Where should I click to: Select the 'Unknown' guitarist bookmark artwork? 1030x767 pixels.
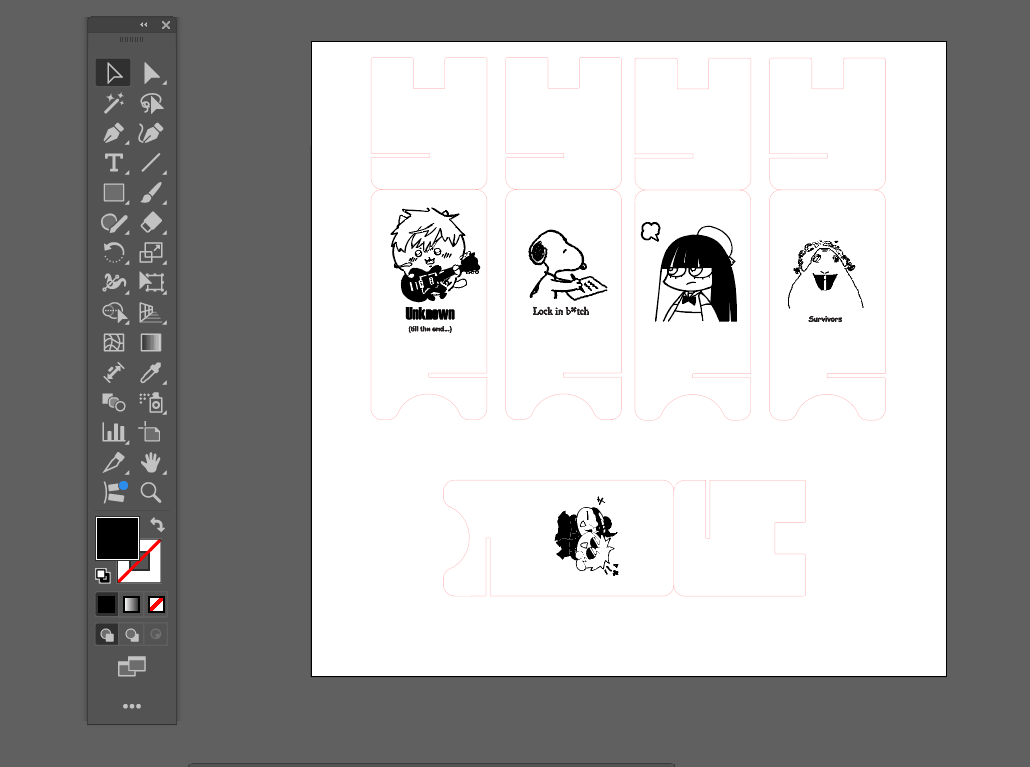pyautogui.click(x=428, y=268)
